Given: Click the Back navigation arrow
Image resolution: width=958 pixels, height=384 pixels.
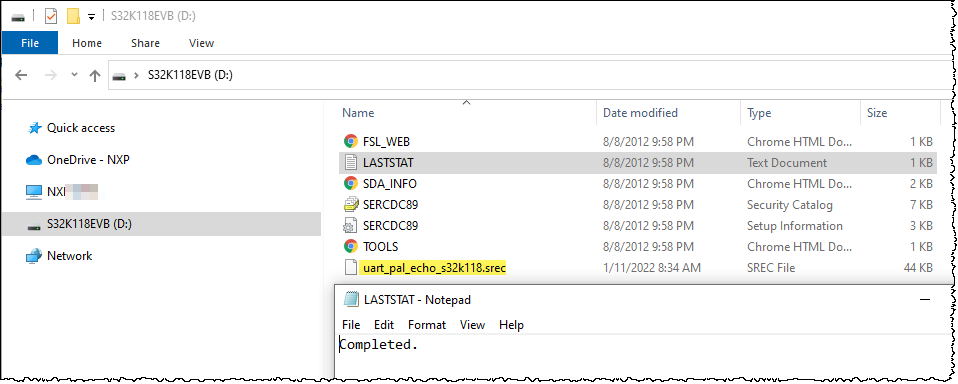Looking at the screenshot, I should [x=21, y=76].
